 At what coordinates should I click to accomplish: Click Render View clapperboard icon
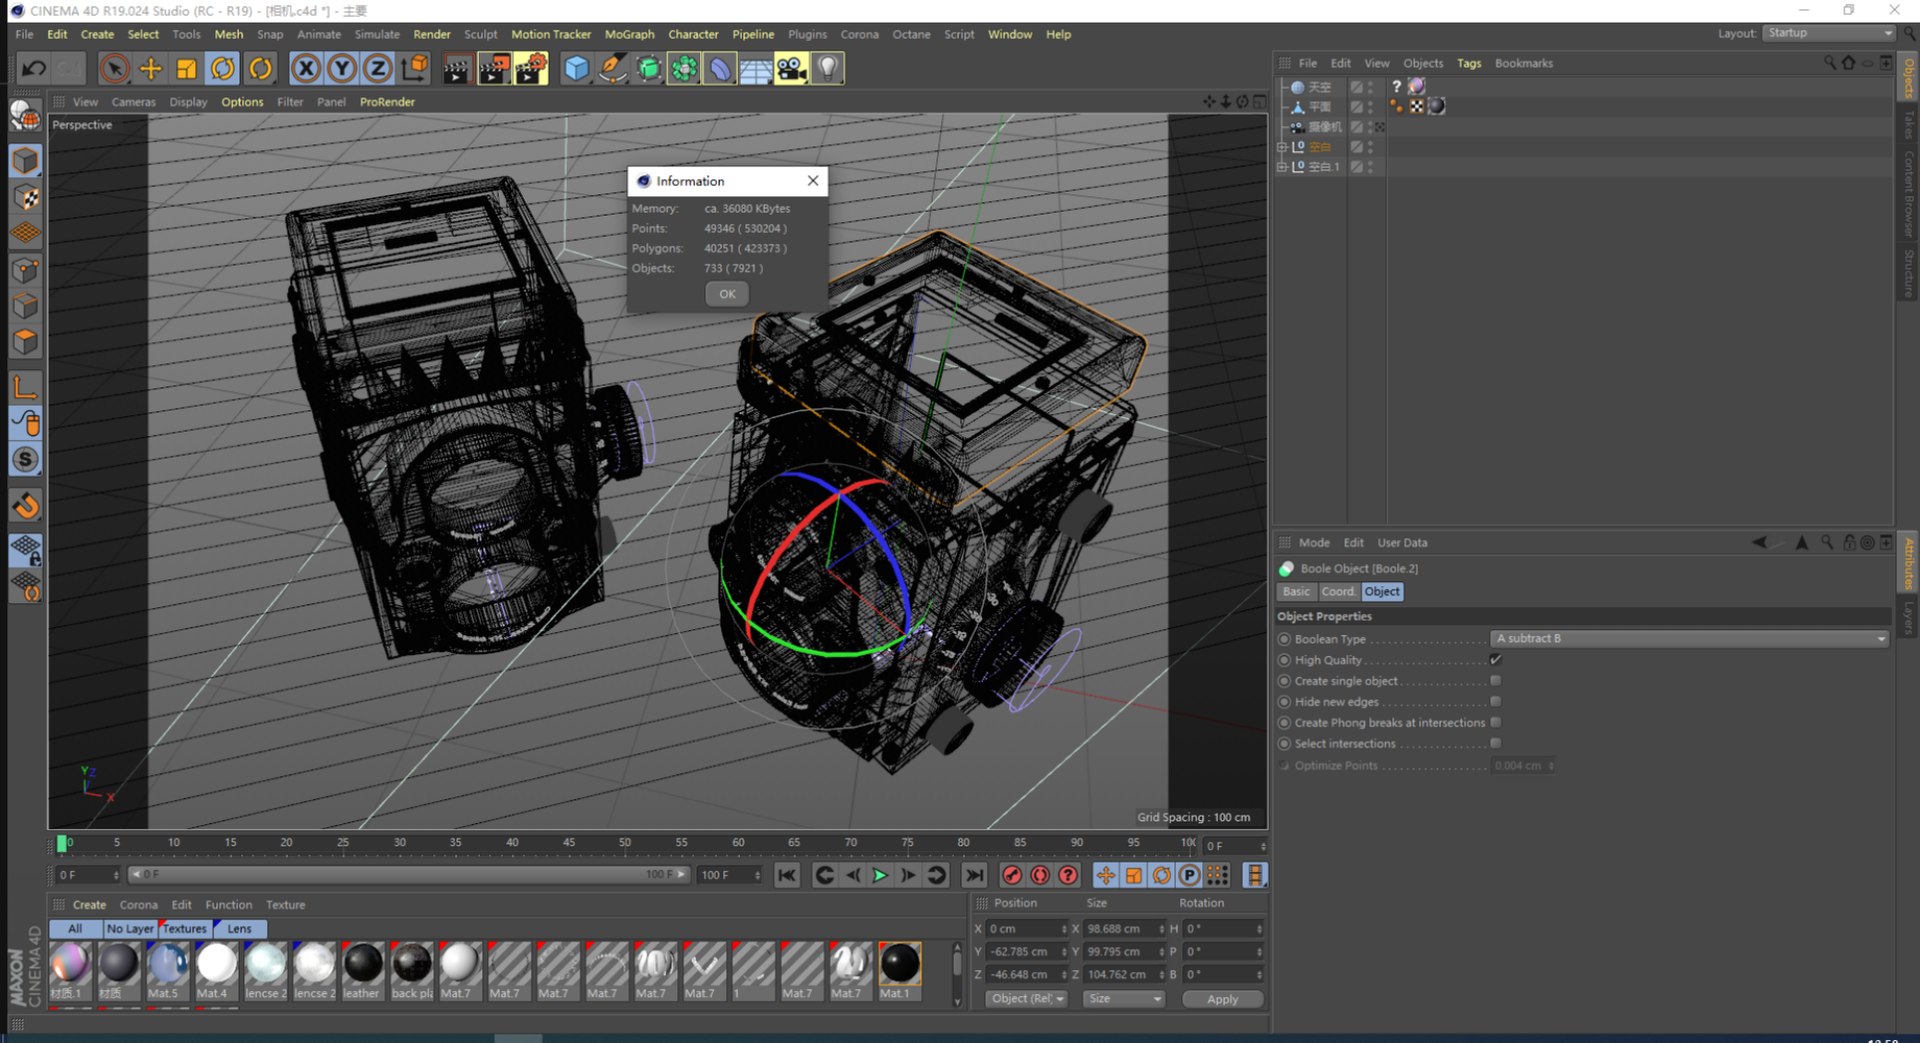[x=457, y=68]
